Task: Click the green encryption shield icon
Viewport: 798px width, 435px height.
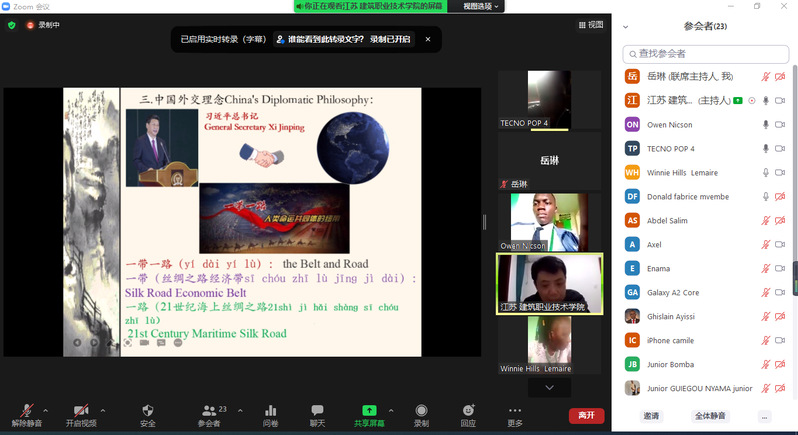Action: (12, 25)
